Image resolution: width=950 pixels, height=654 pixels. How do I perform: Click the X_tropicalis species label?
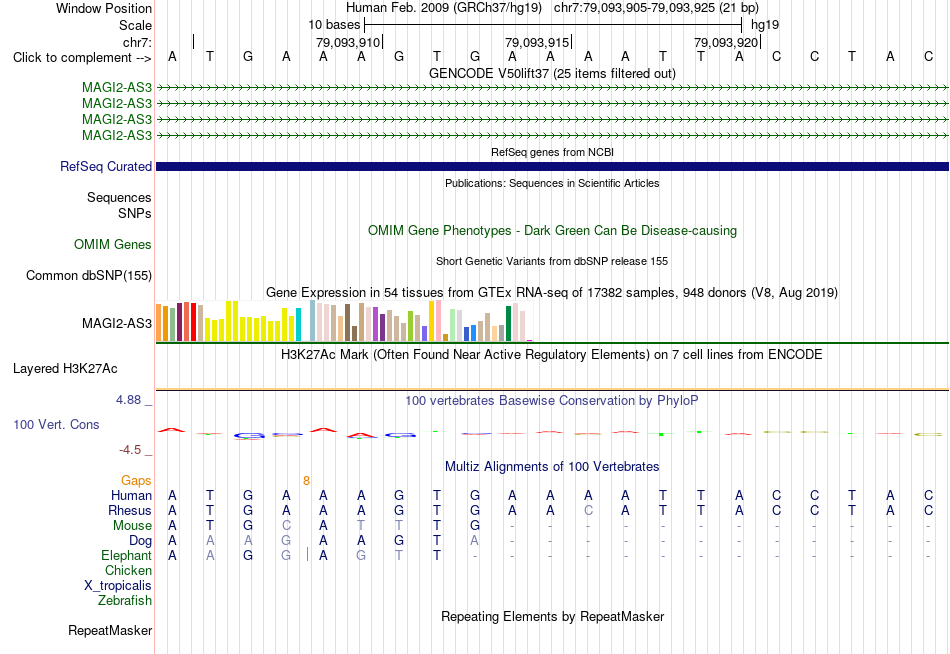pos(118,586)
